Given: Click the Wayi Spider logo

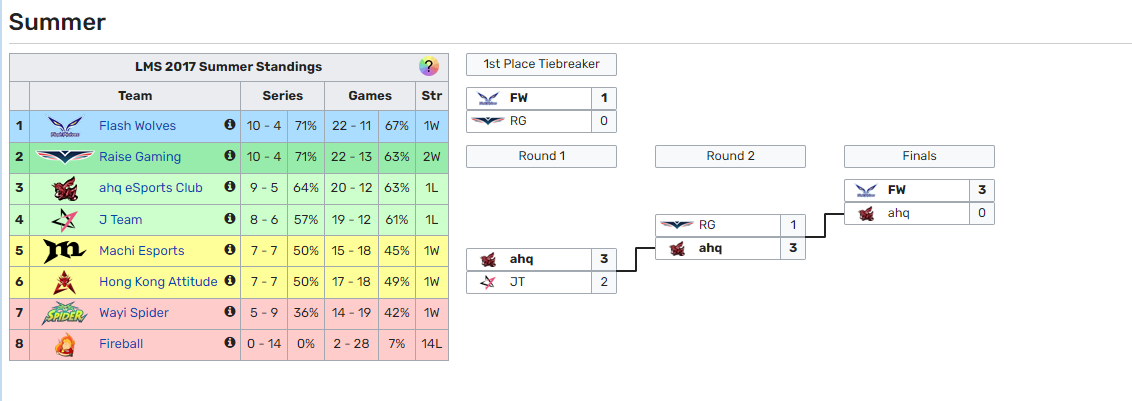Looking at the screenshot, I should pyautogui.click(x=65, y=313).
